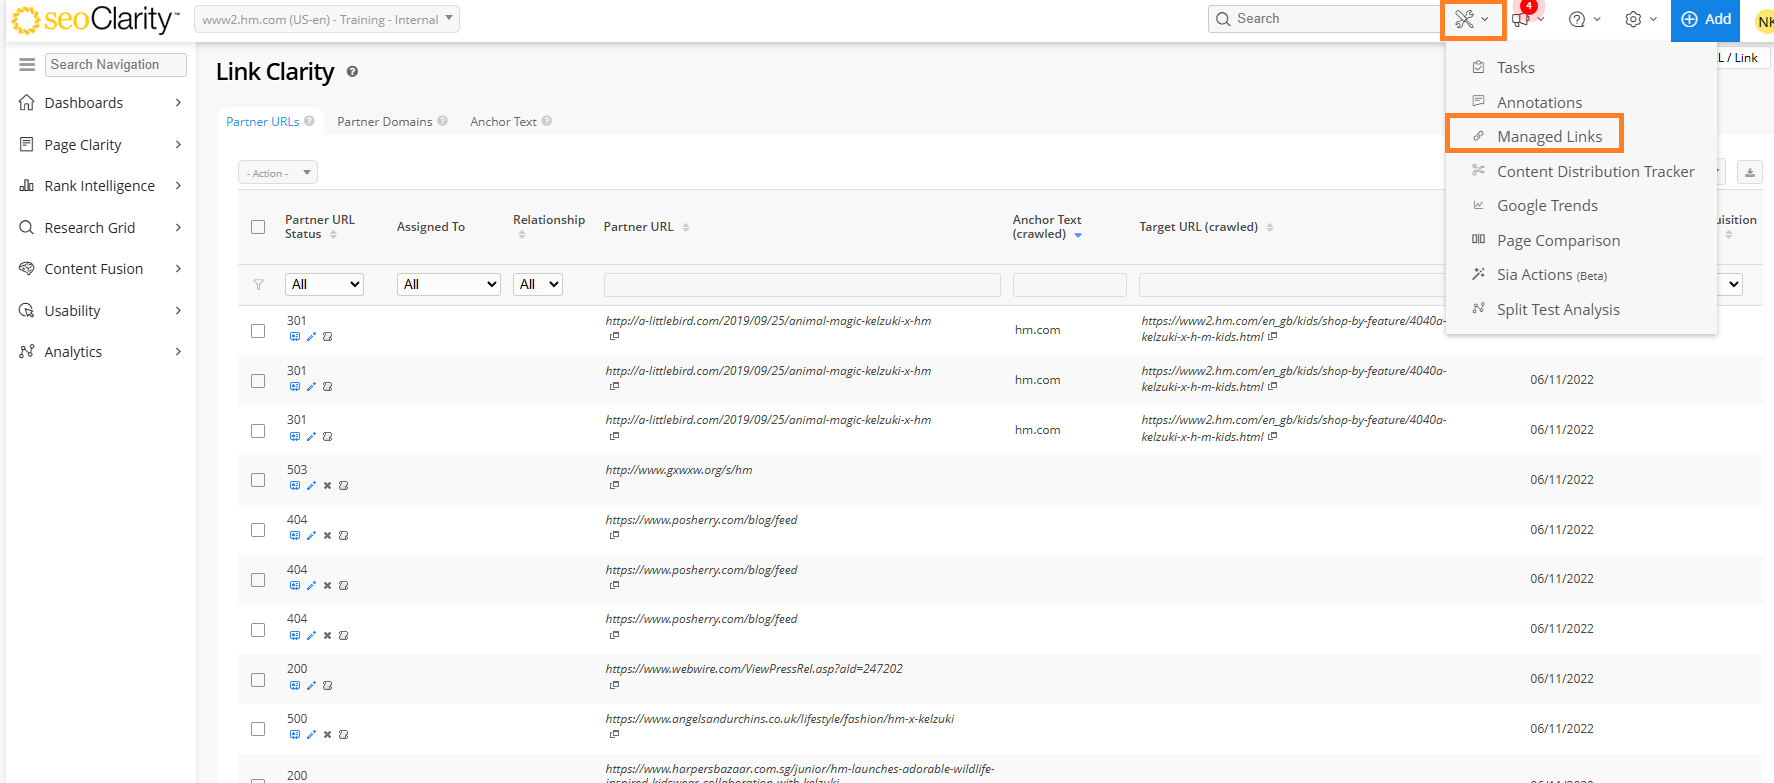The image size is (1774, 783).
Task: Open the gxwxw.org partner URL link
Action: click(x=678, y=470)
